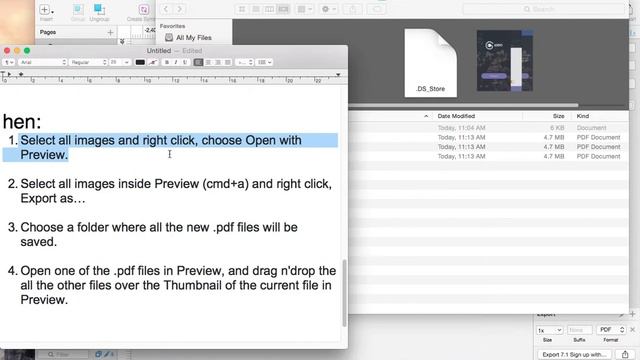The image size is (640, 360).
Task: Toggle italic formatting in TextEdit
Action: coord(176,62)
